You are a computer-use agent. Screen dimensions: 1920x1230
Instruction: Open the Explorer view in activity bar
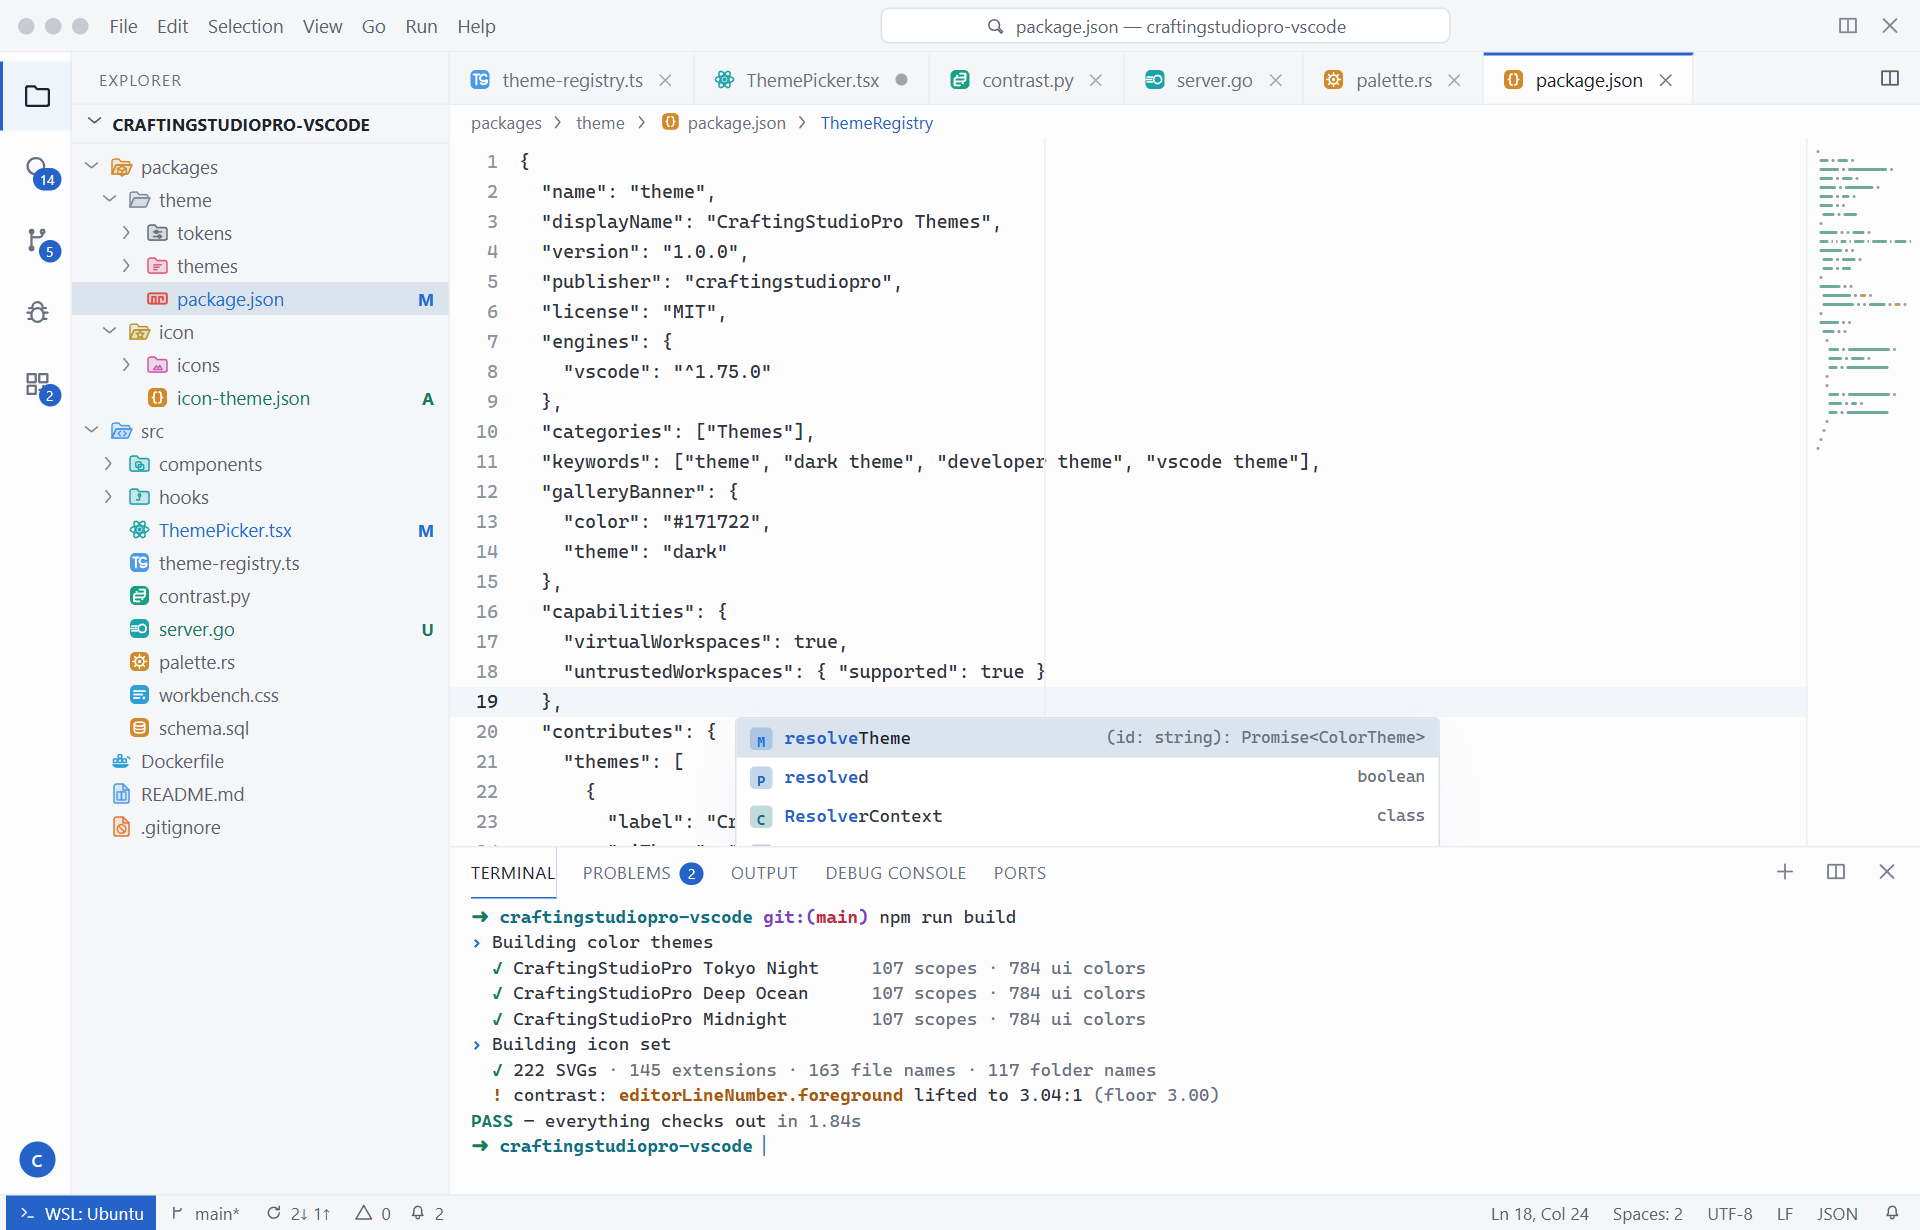(x=37, y=96)
